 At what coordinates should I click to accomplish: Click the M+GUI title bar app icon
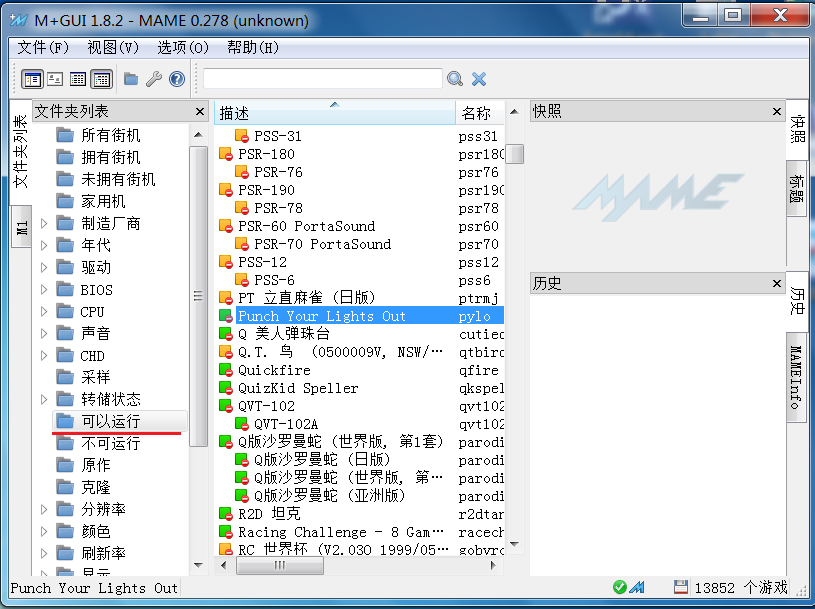coord(19,20)
